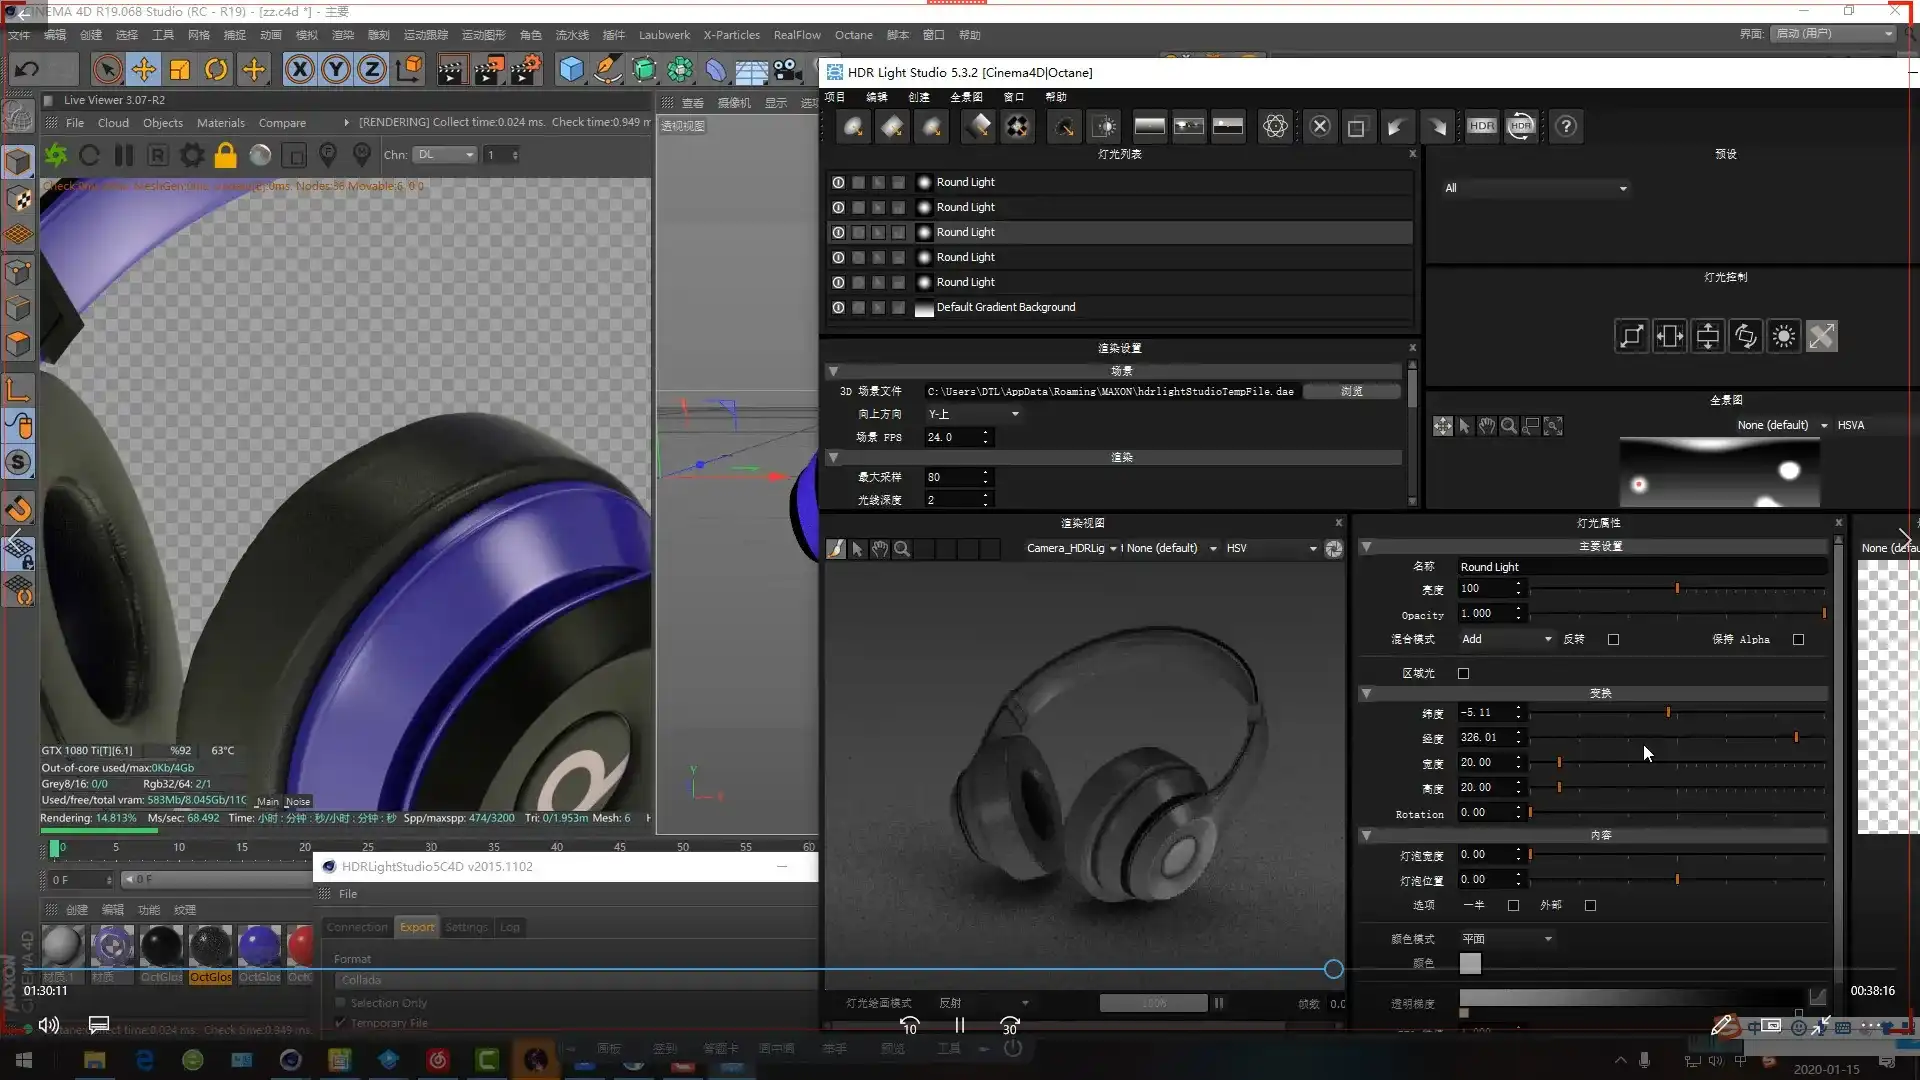Click the Octane render settings gear icon
Screen dimensions: 1920x1080
pos(191,155)
